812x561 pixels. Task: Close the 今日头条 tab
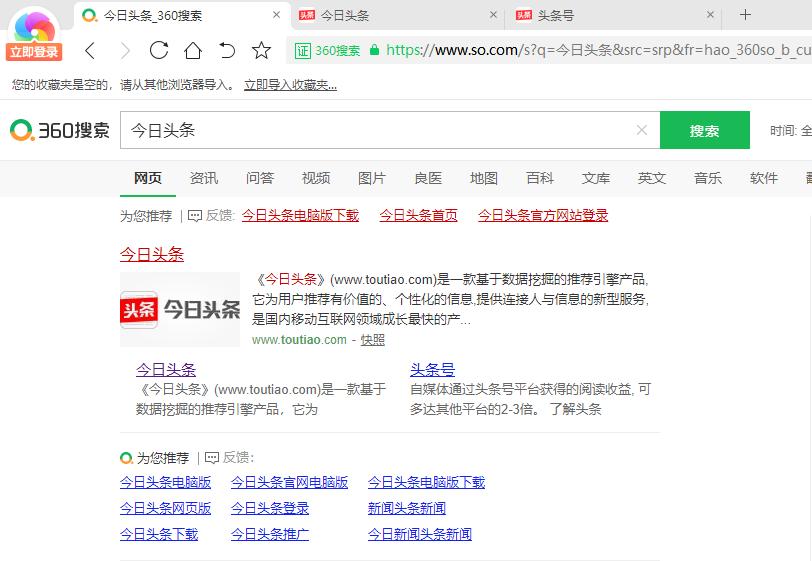point(494,15)
